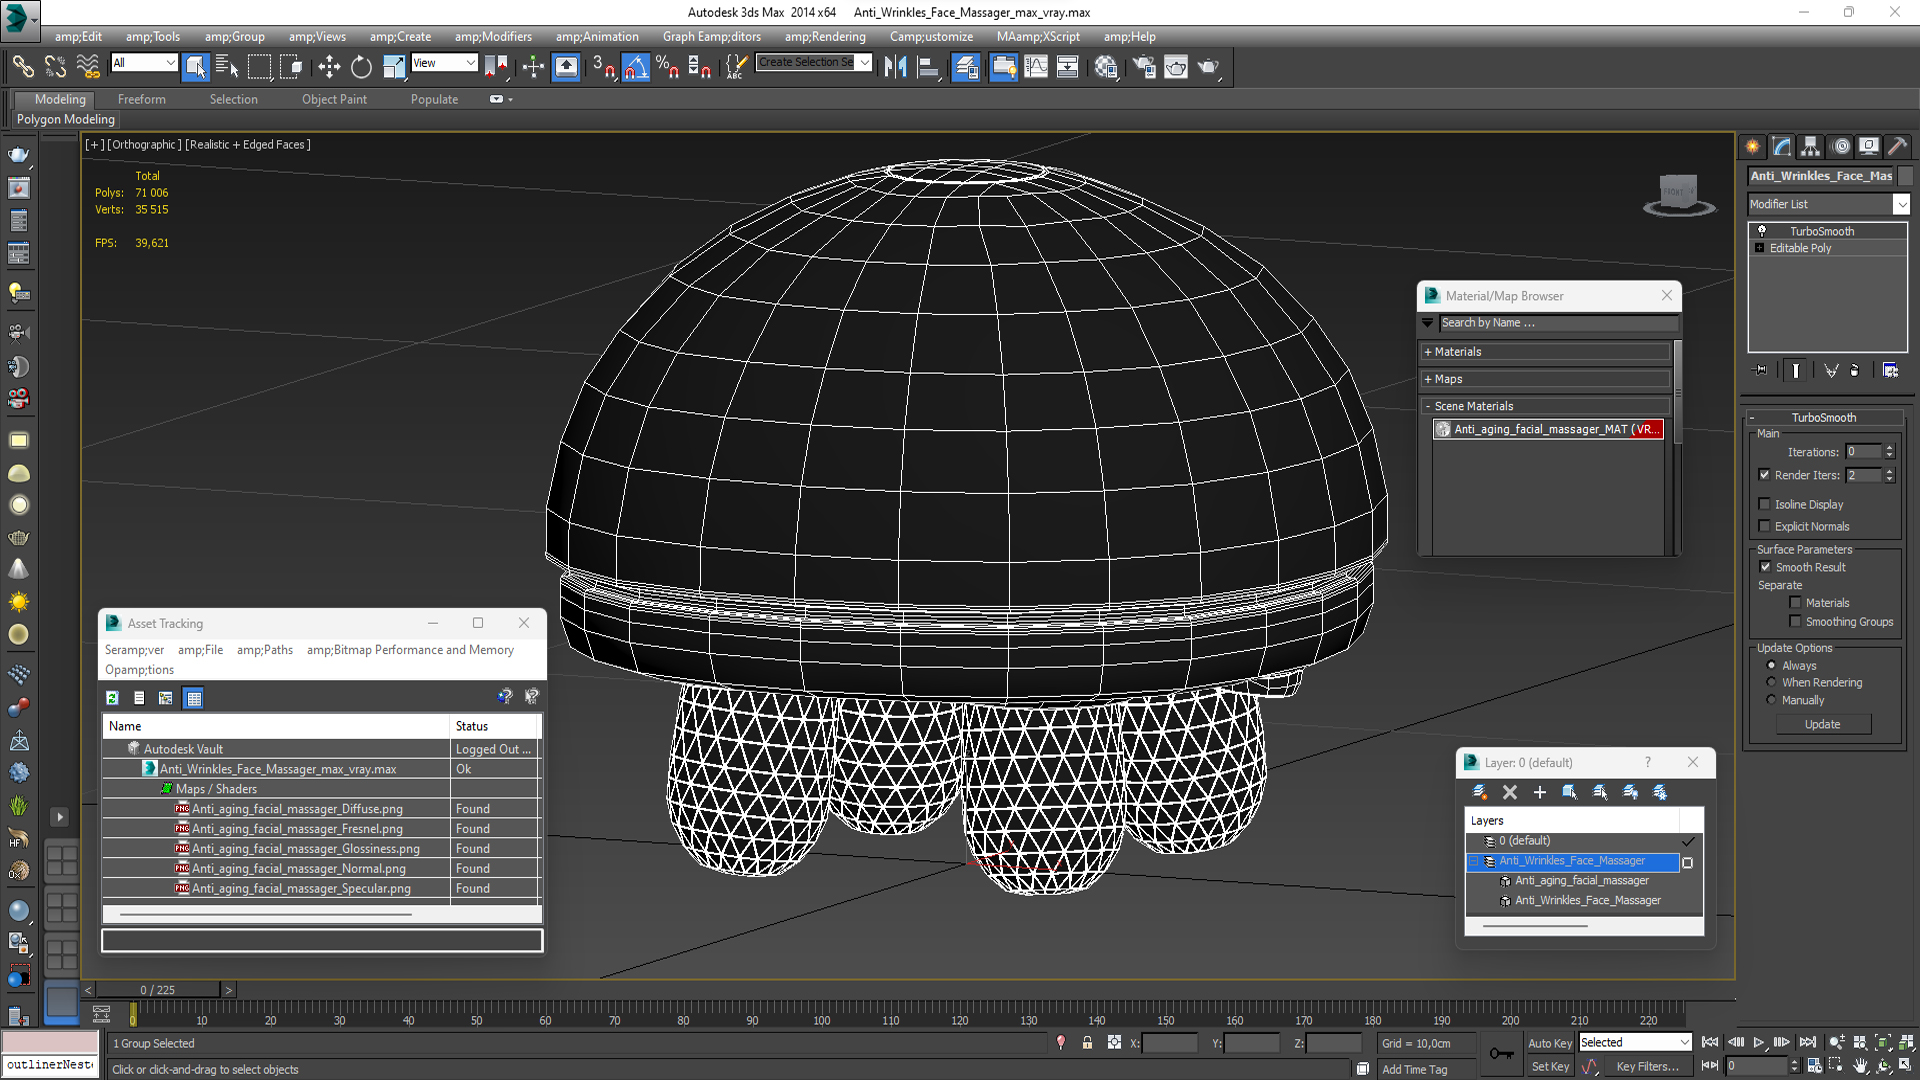The height and width of the screenshot is (1080, 1920).
Task: Open Key Filters dialog
Action: [x=1647, y=1067]
